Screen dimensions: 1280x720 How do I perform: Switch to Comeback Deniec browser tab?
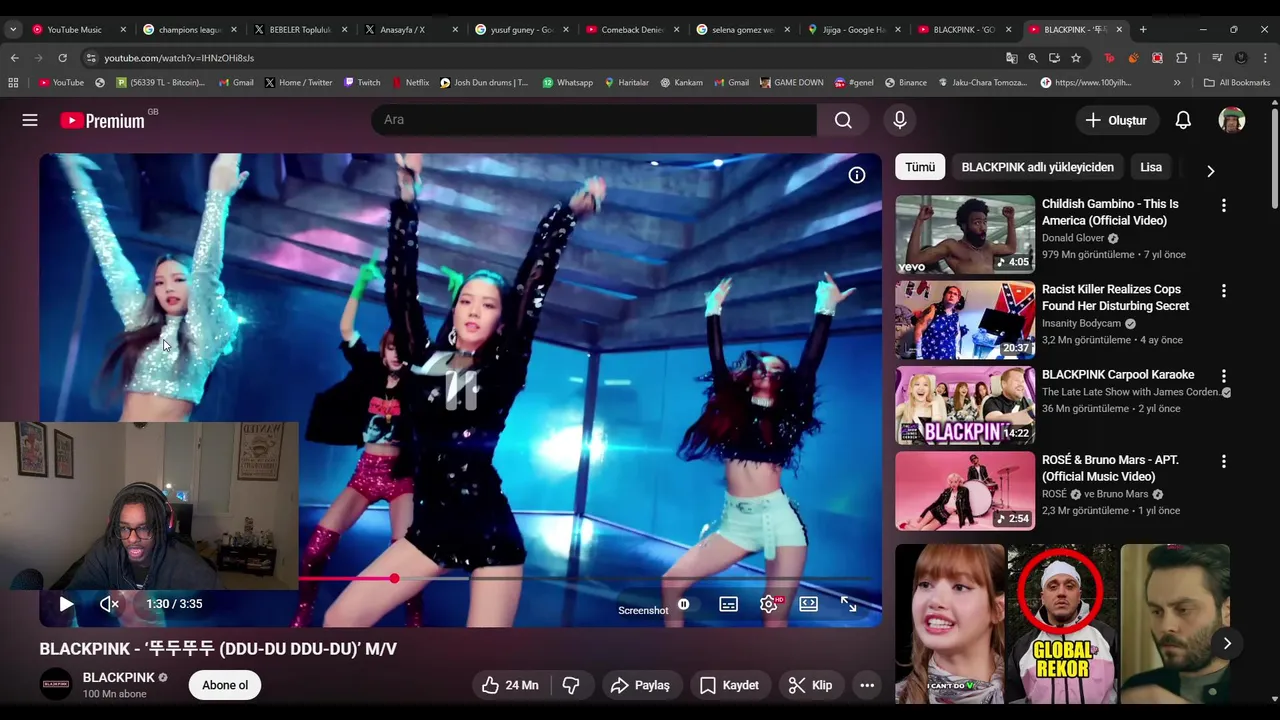pos(632,29)
